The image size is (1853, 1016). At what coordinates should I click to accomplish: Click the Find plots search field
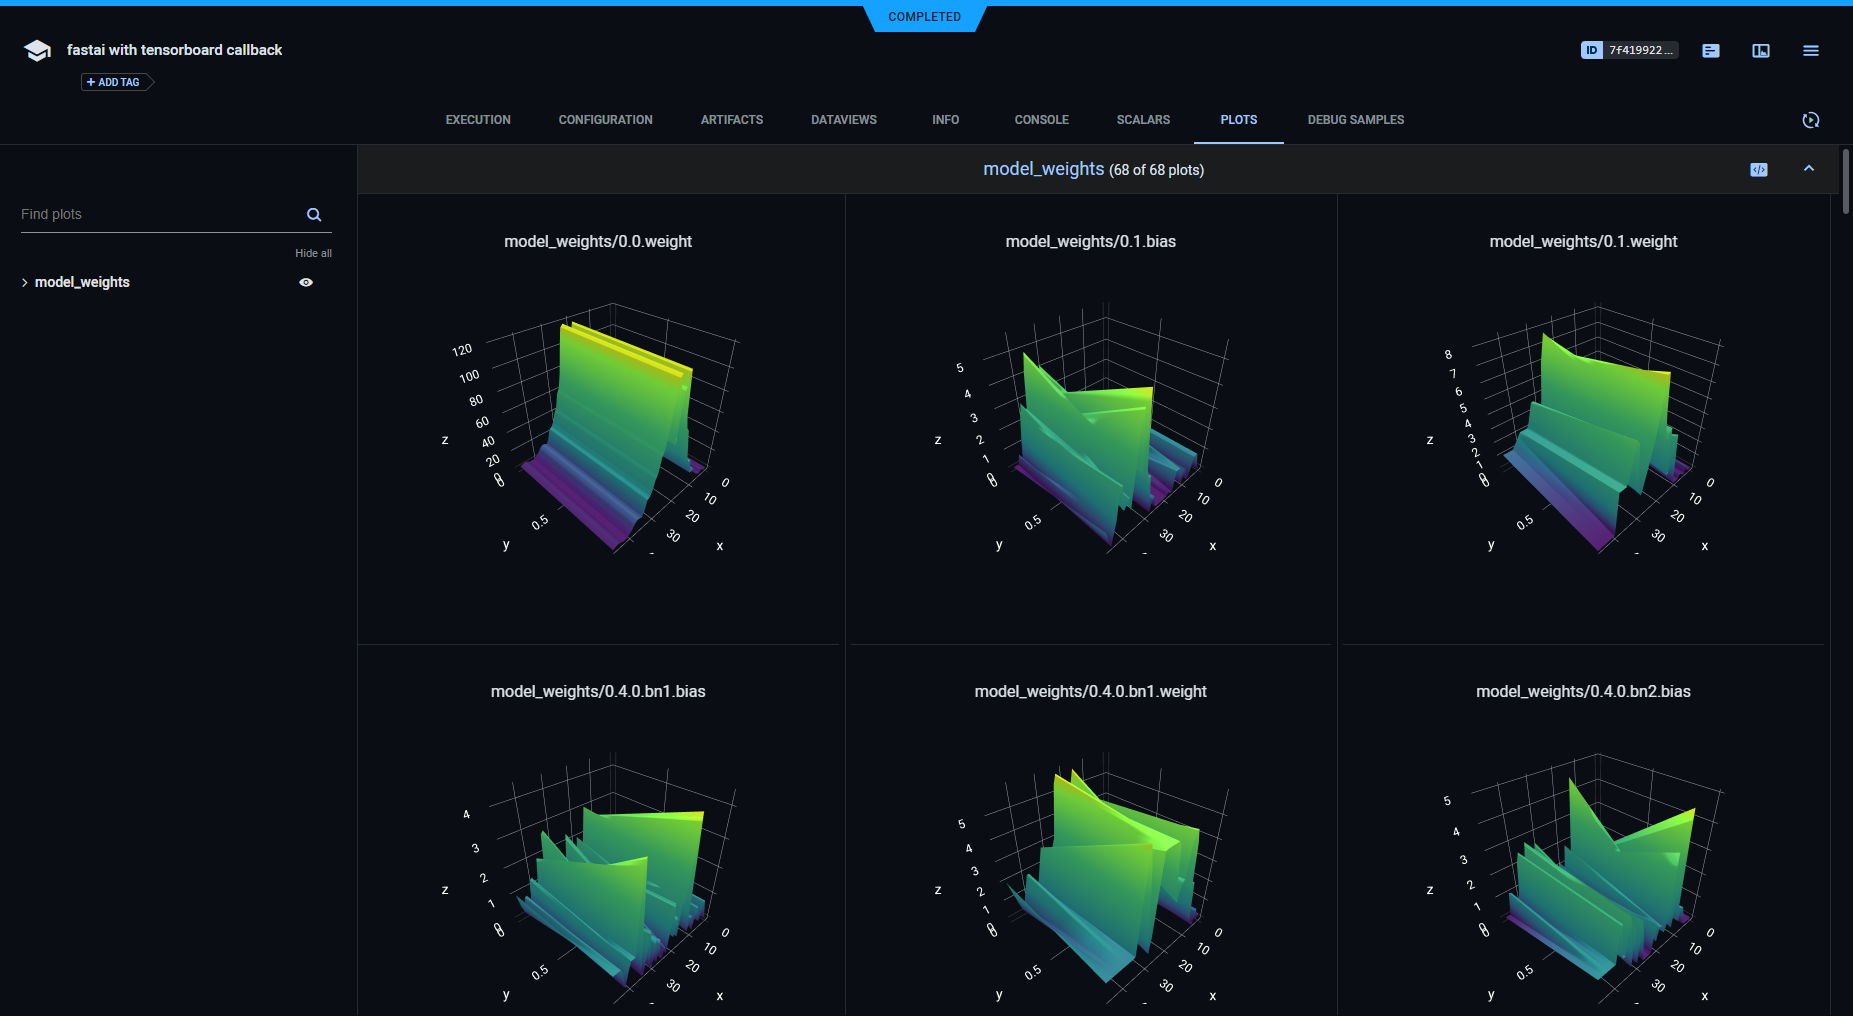click(160, 215)
